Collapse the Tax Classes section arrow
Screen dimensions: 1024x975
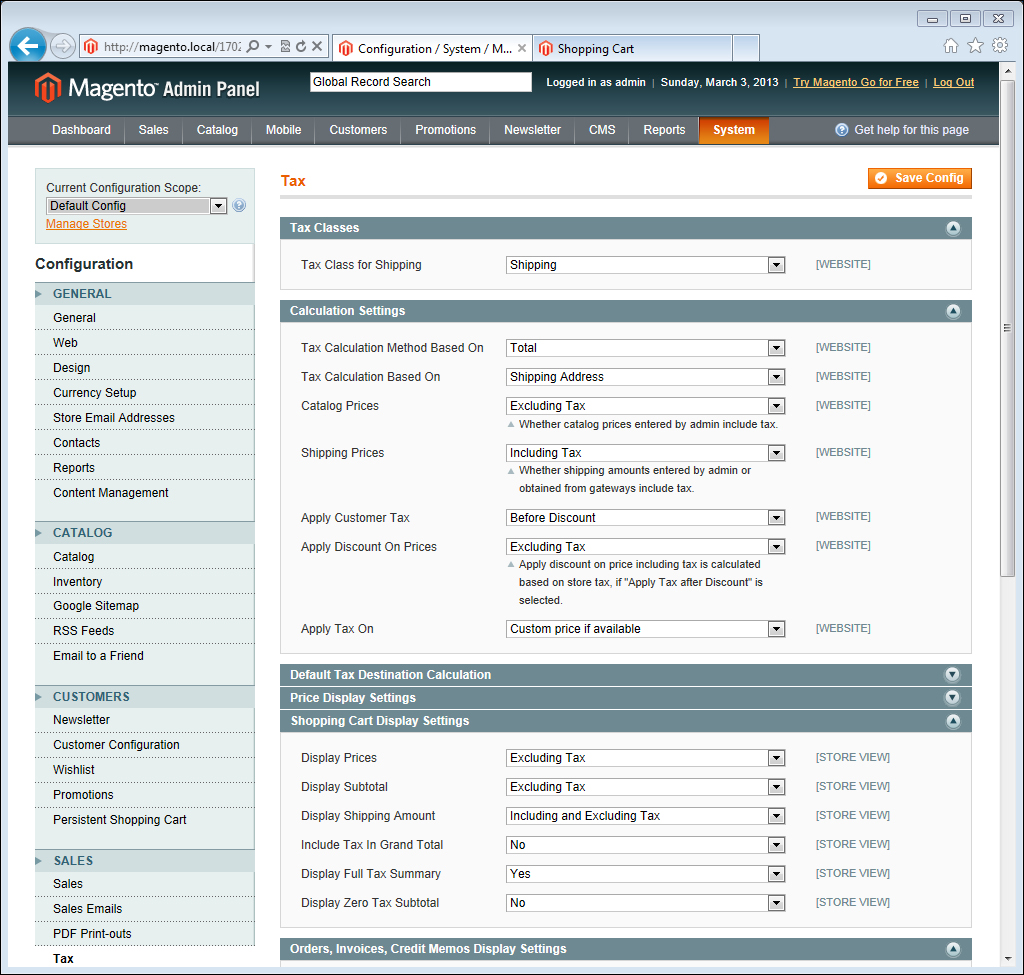[952, 228]
